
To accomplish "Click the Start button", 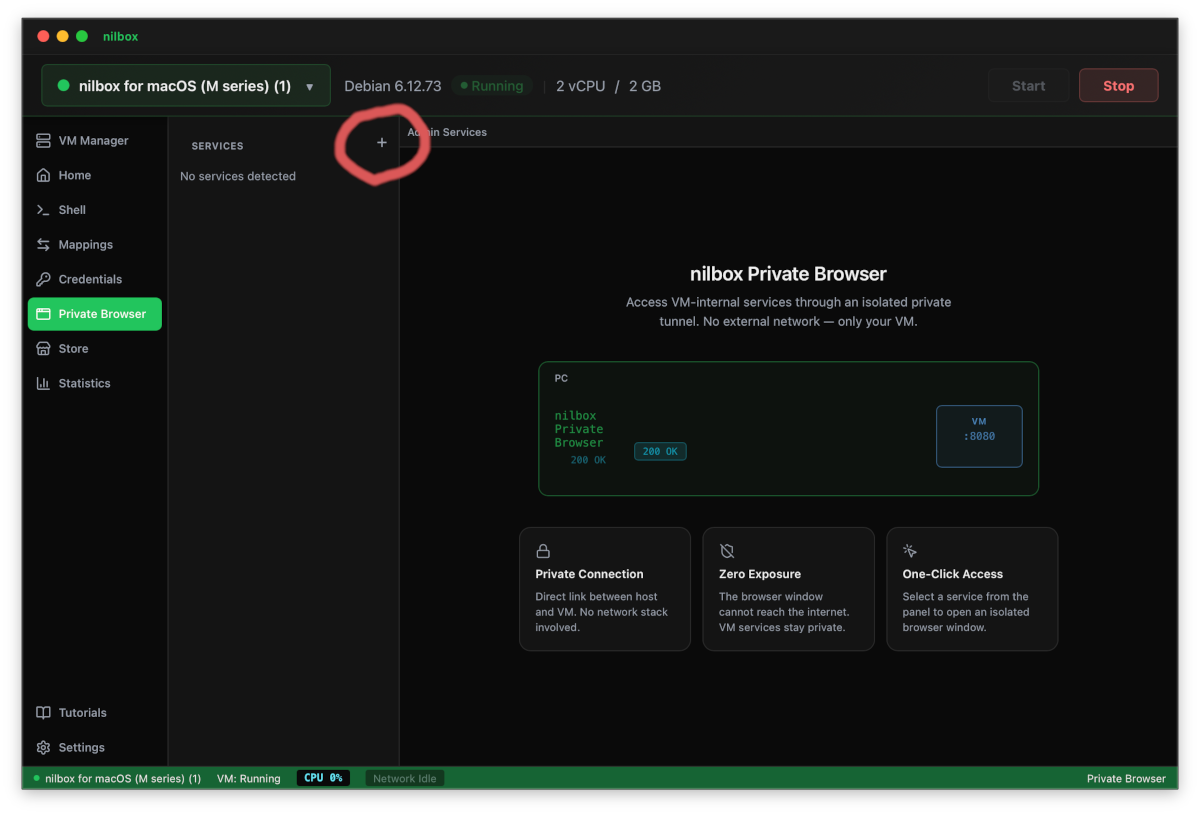I will 1028,85.
